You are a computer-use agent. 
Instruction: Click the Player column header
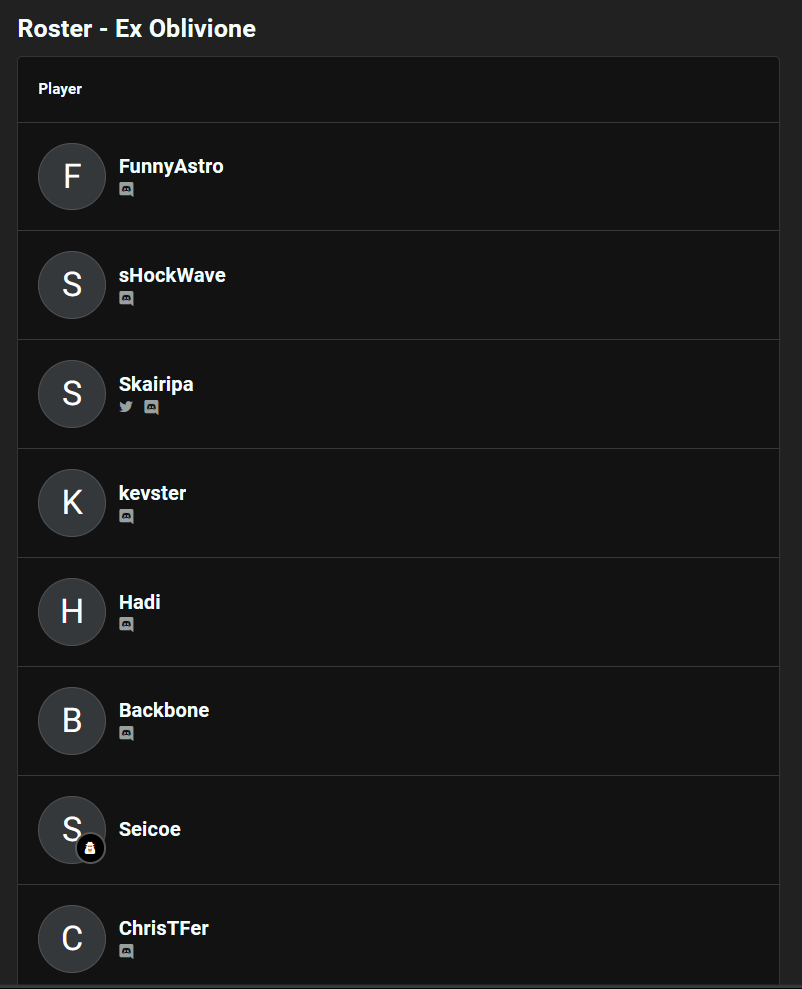(x=60, y=89)
